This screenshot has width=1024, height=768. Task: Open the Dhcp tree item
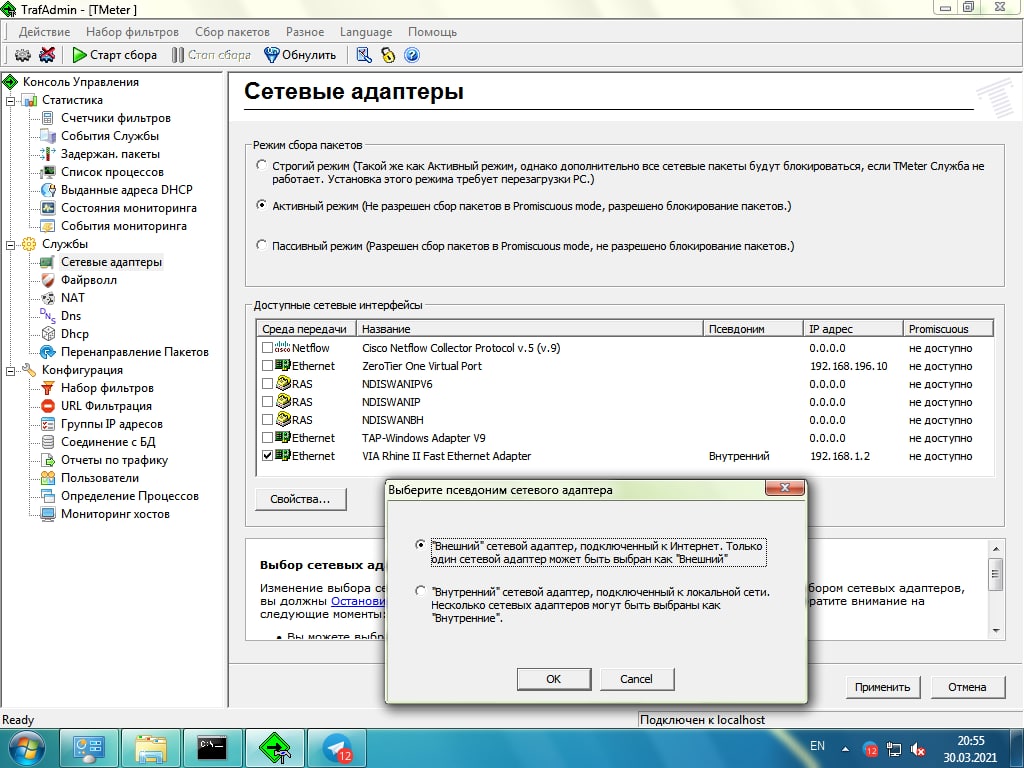(74, 334)
